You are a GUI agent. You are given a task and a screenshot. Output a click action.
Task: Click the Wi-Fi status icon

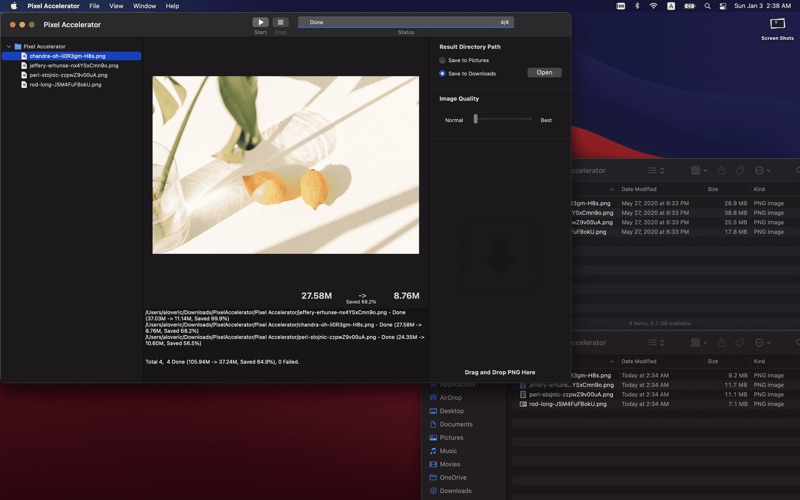(653, 6)
